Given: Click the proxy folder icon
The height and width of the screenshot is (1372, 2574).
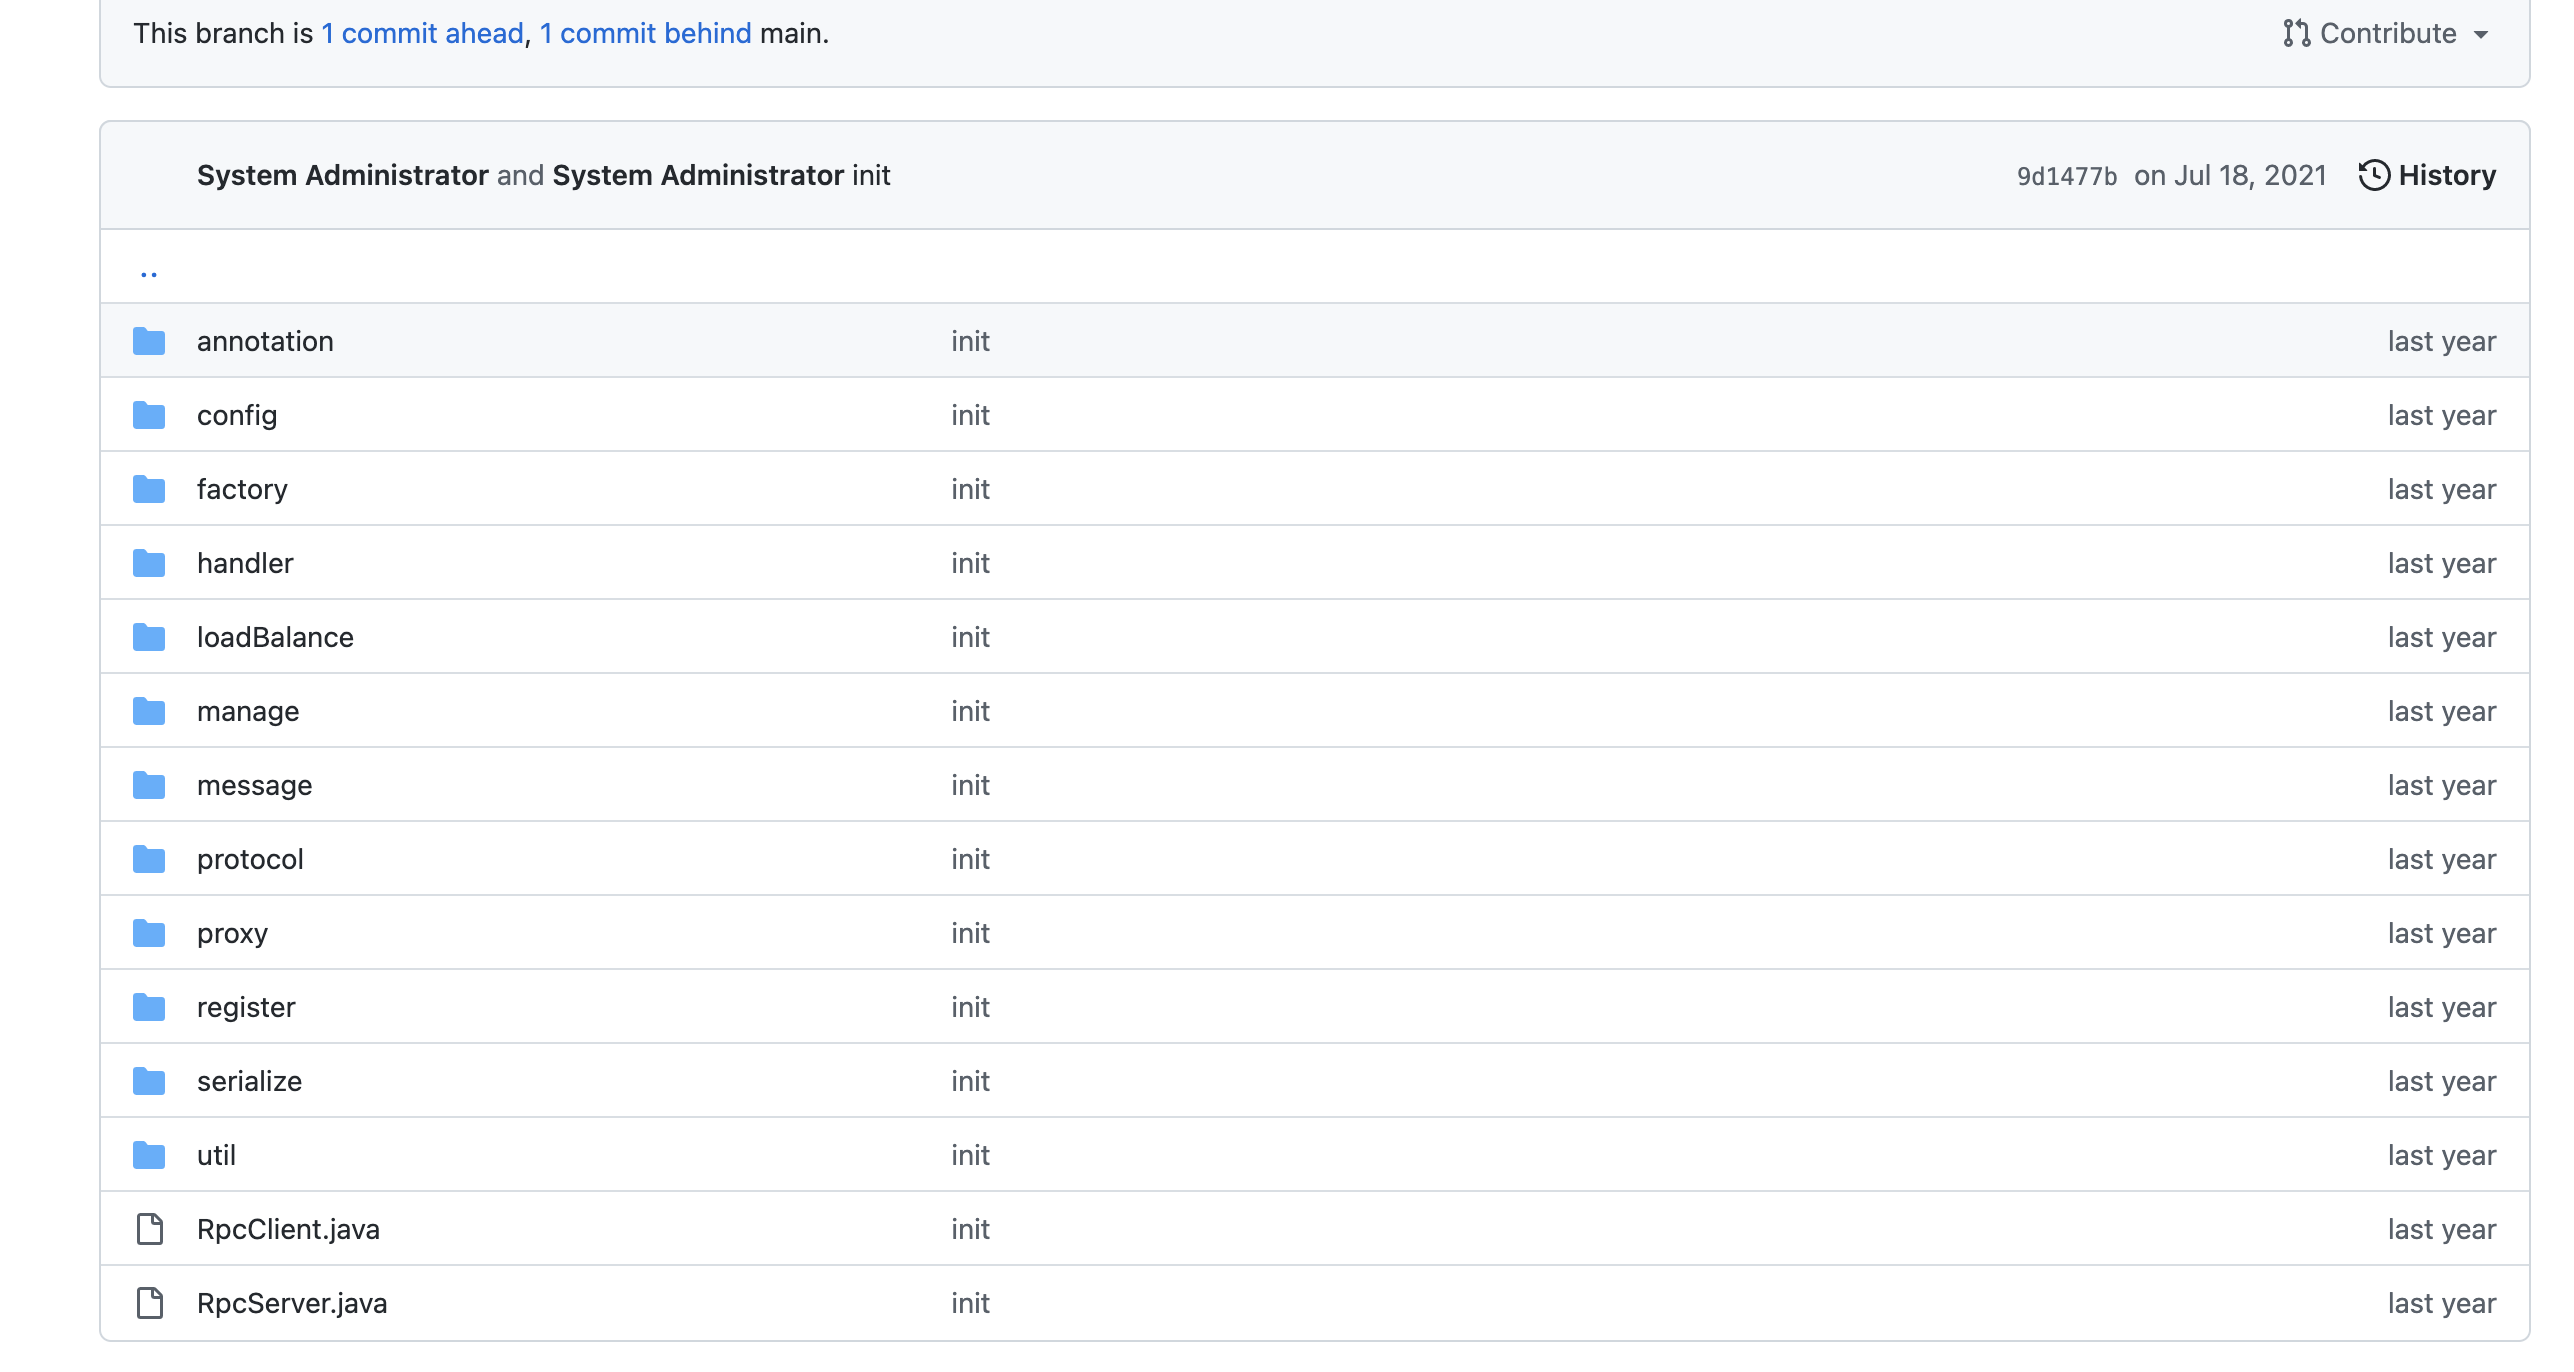Looking at the screenshot, I should [149, 933].
